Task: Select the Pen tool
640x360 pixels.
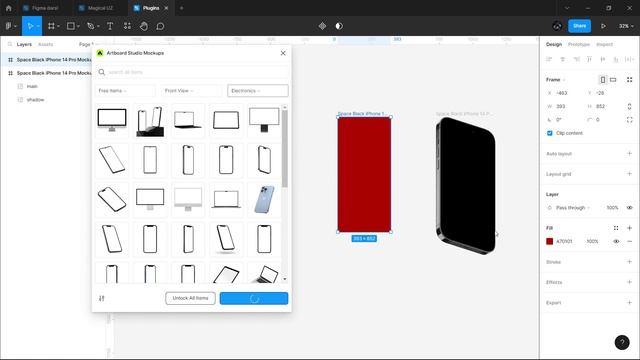Action: [91, 26]
